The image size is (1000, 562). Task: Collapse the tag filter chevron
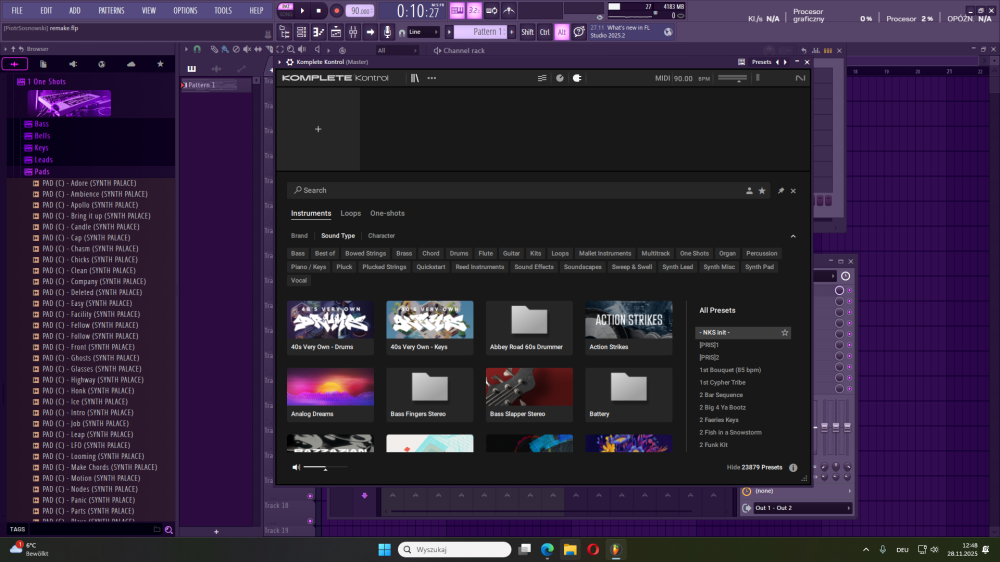pyautogui.click(x=793, y=236)
